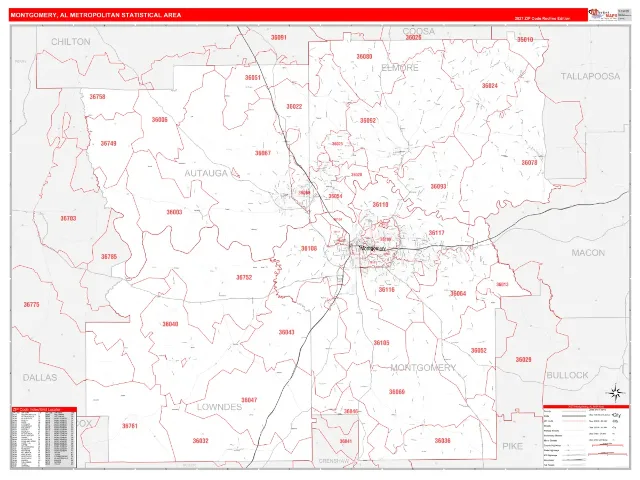The height and width of the screenshot is (480, 640).
Task: Click ZIP code 36761
Action: click(130, 426)
